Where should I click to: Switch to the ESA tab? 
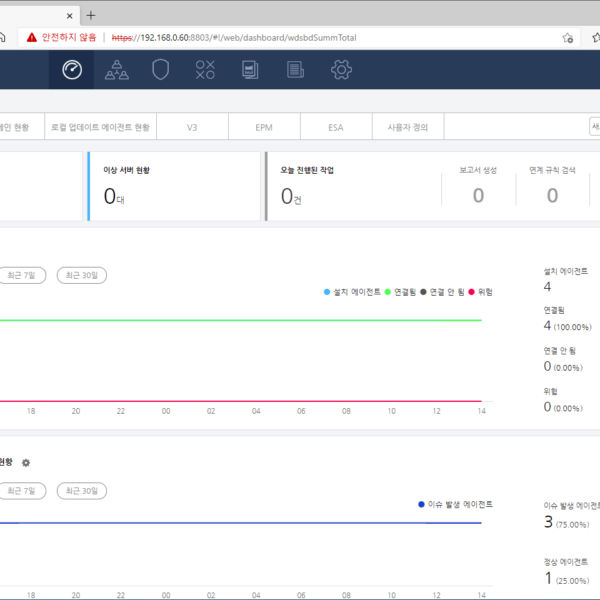[336, 127]
